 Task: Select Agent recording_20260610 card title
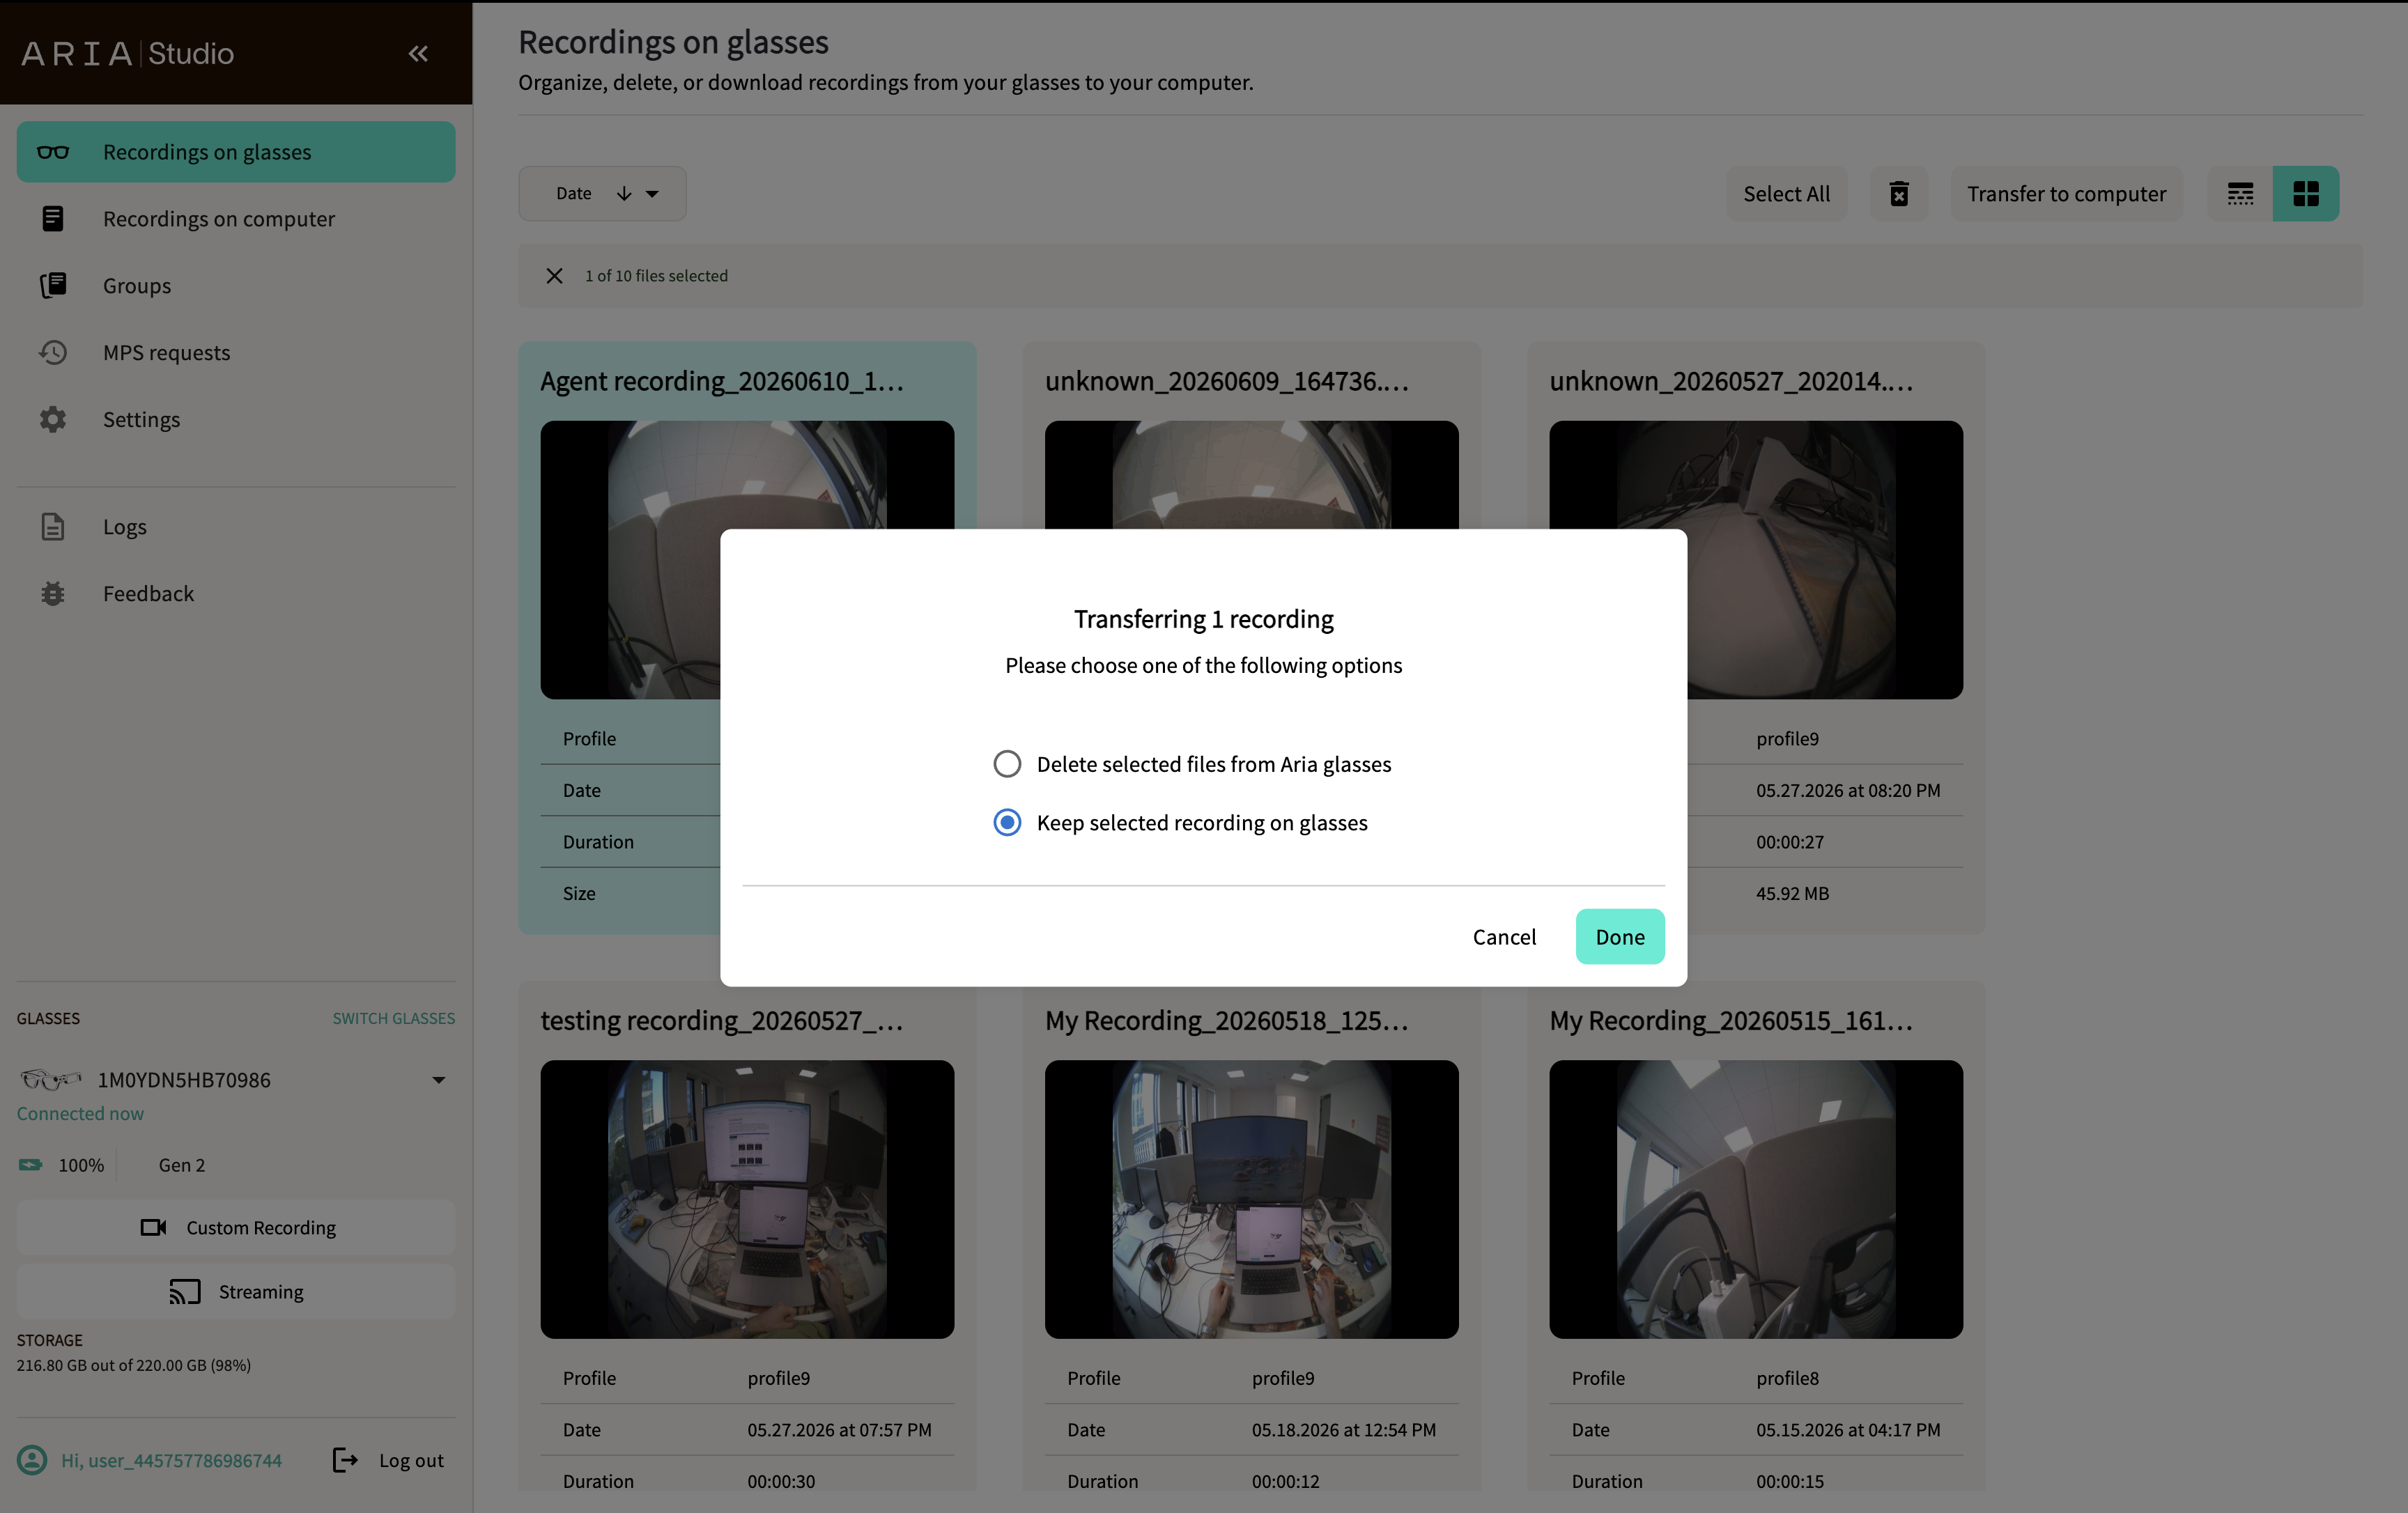(x=722, y=381)
